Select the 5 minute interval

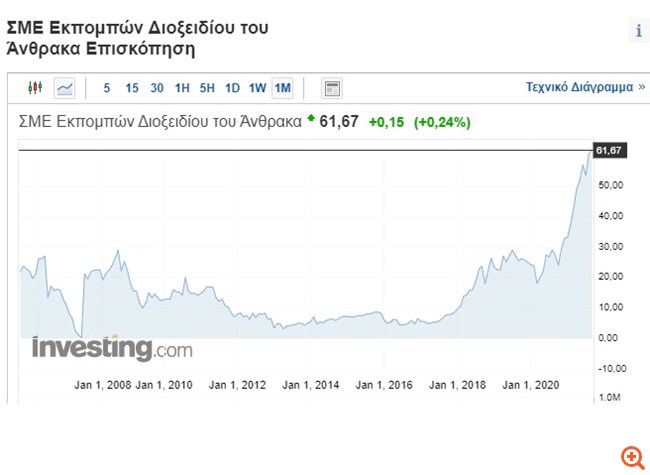107,88
